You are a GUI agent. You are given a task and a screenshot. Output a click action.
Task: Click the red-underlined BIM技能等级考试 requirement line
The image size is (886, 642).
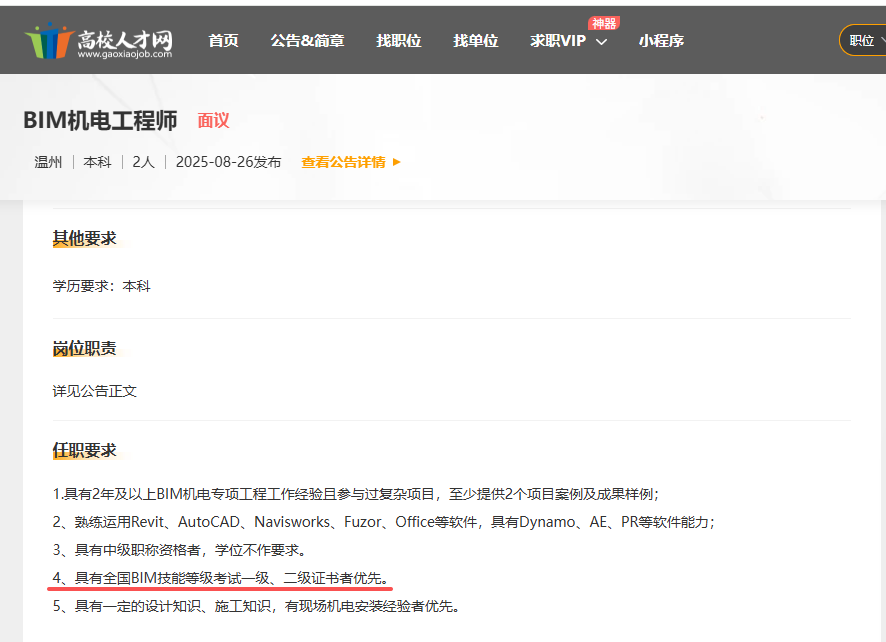(222, 578)
